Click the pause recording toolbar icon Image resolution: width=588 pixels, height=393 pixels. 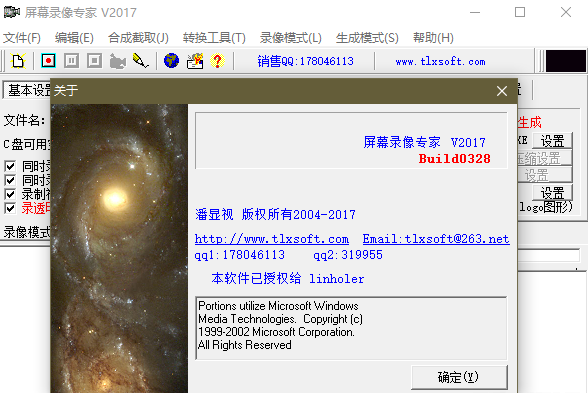(71, 61)
